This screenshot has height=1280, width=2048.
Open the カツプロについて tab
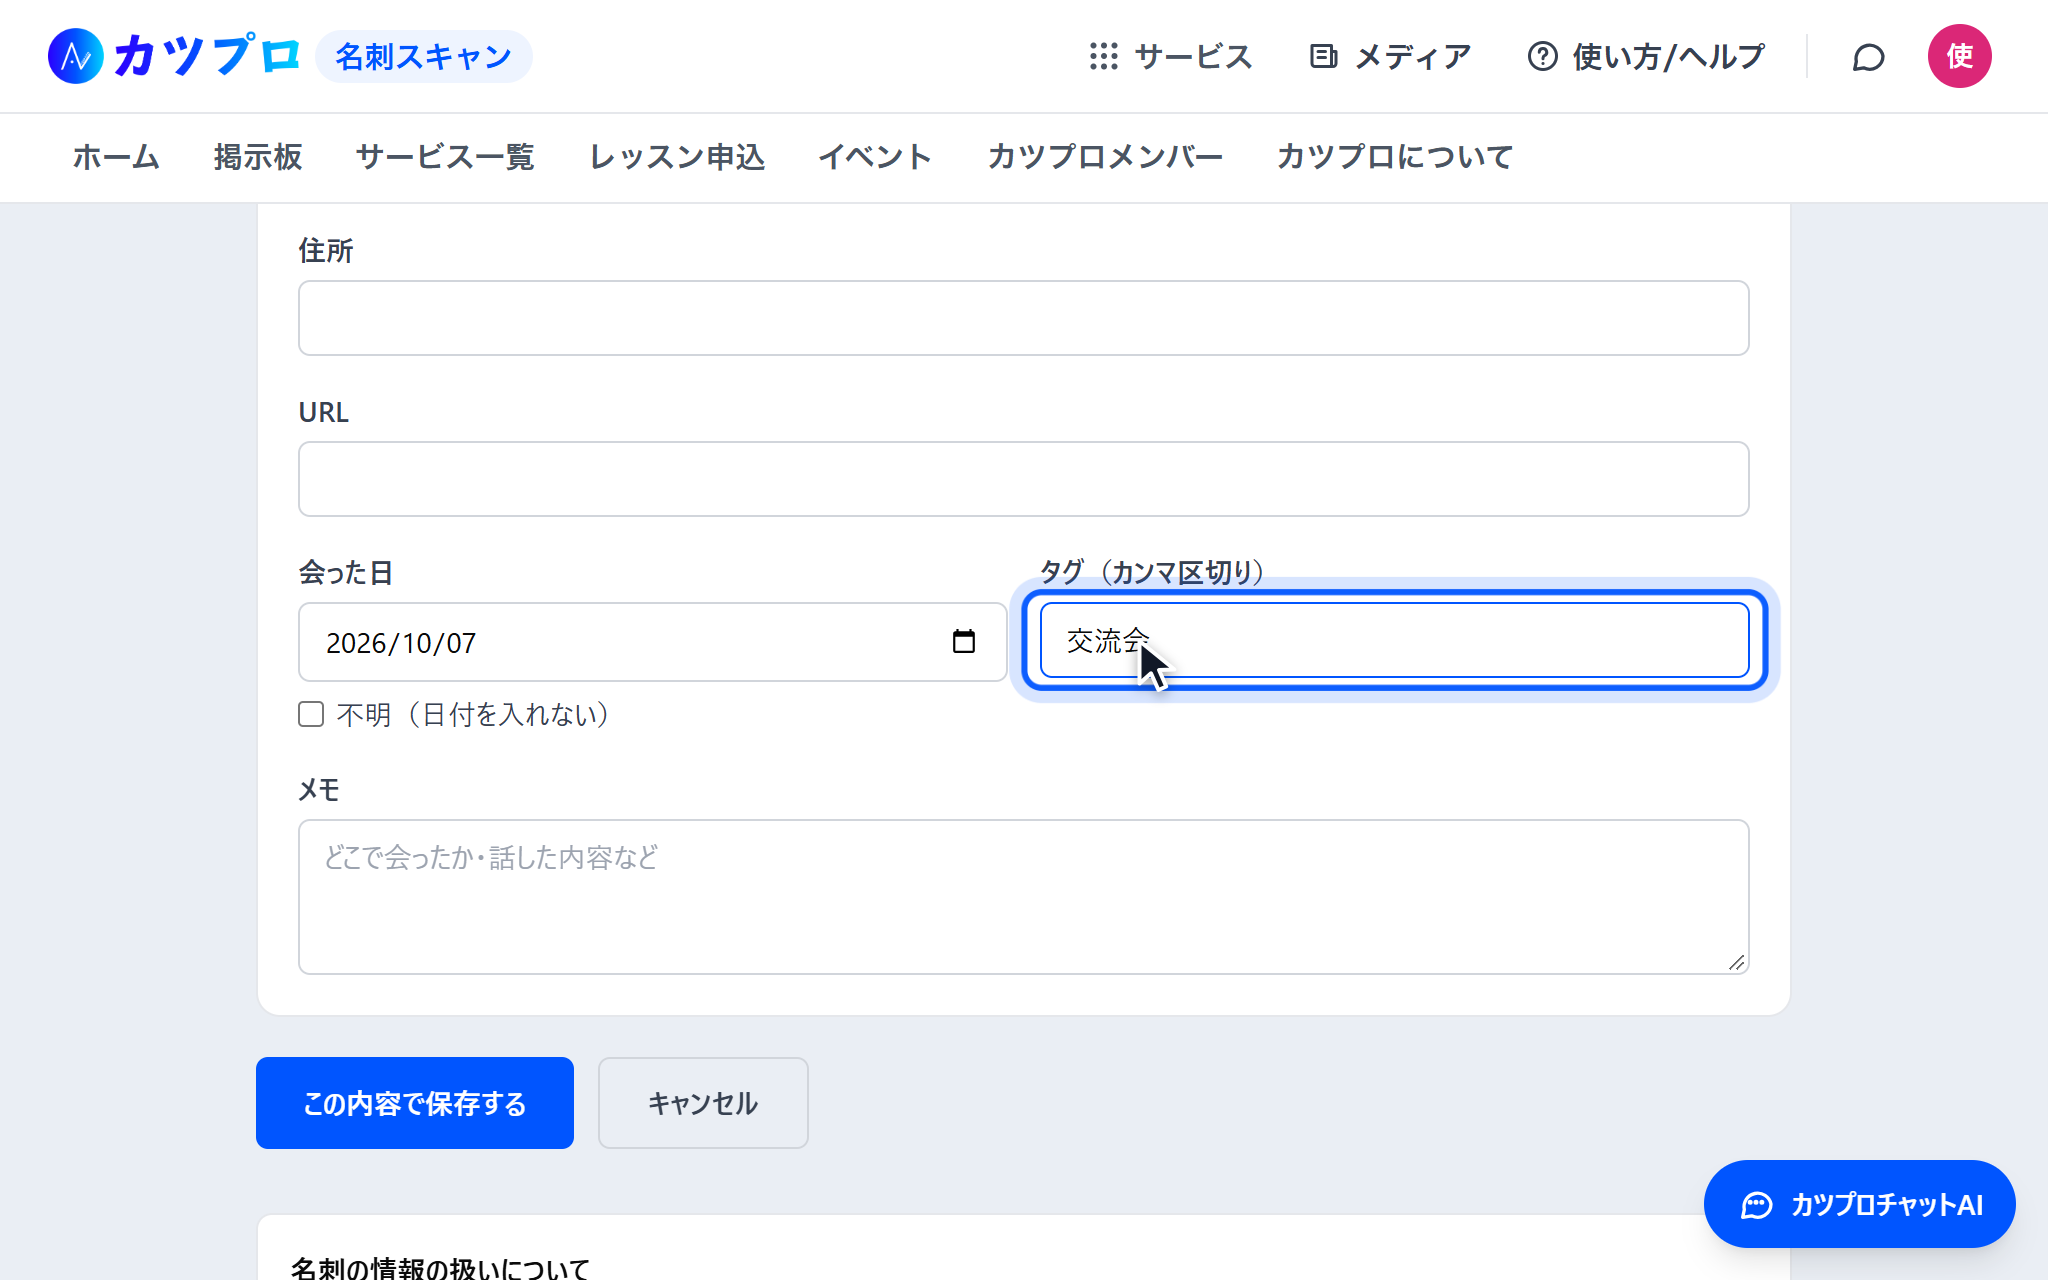[x=1395, y=157]
